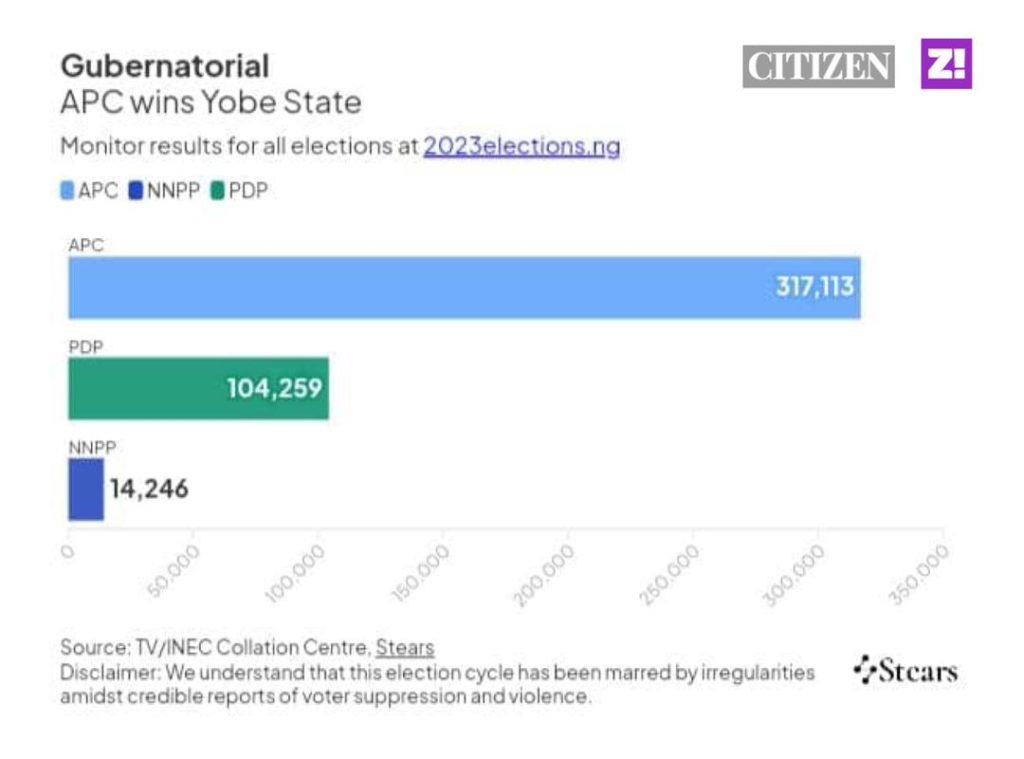
Task: Click the Zikoka purple Z! logo
Action: click(x=945, y=64)
